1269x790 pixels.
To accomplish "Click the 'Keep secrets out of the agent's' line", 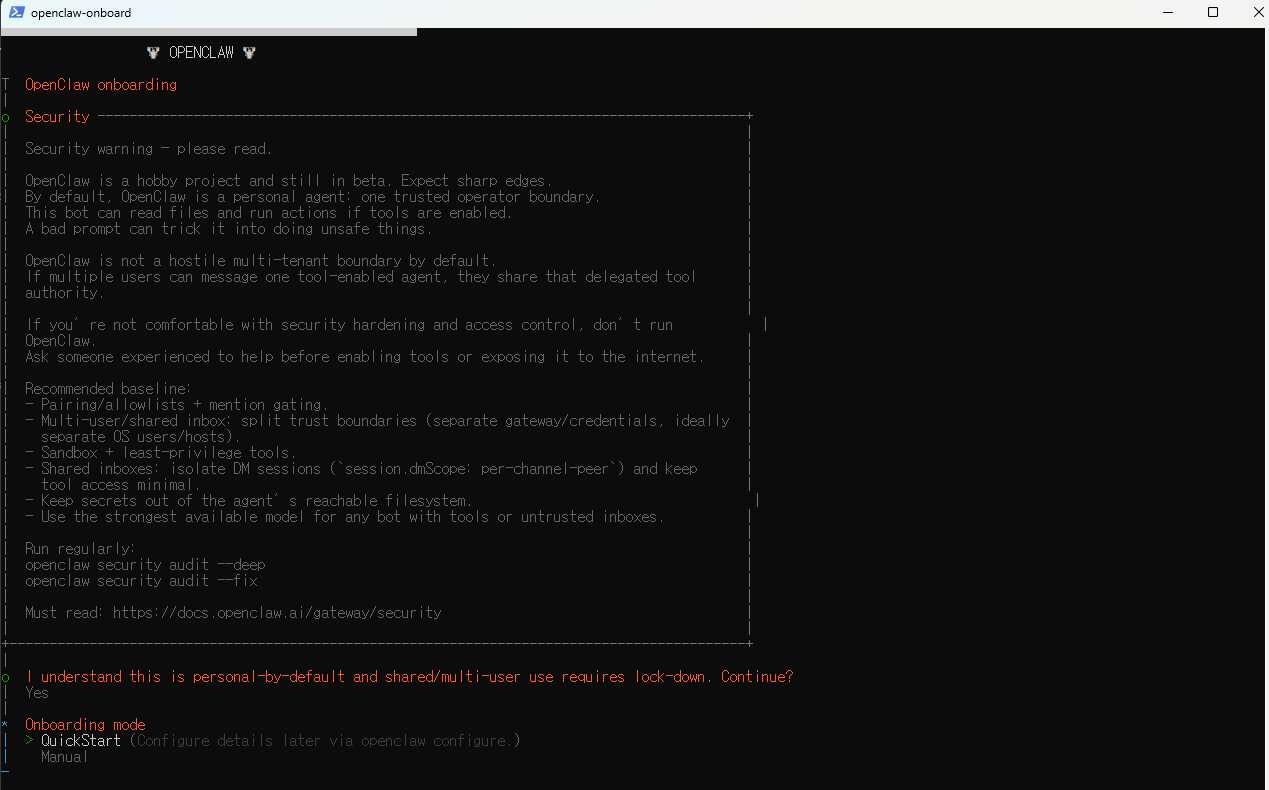I will coord(249,501).
